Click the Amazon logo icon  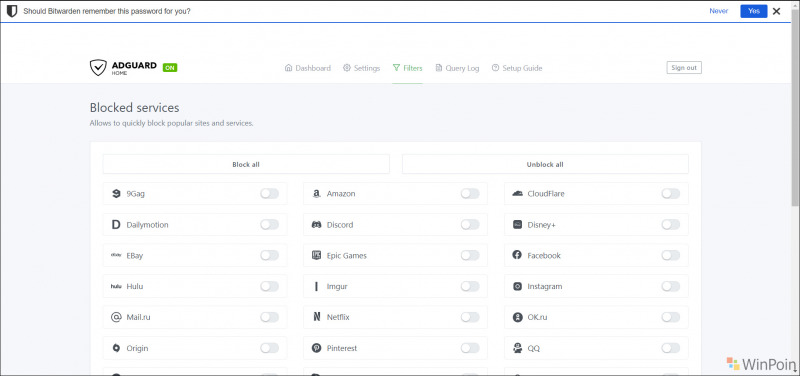pyautogui.click(x=316, y=194)
